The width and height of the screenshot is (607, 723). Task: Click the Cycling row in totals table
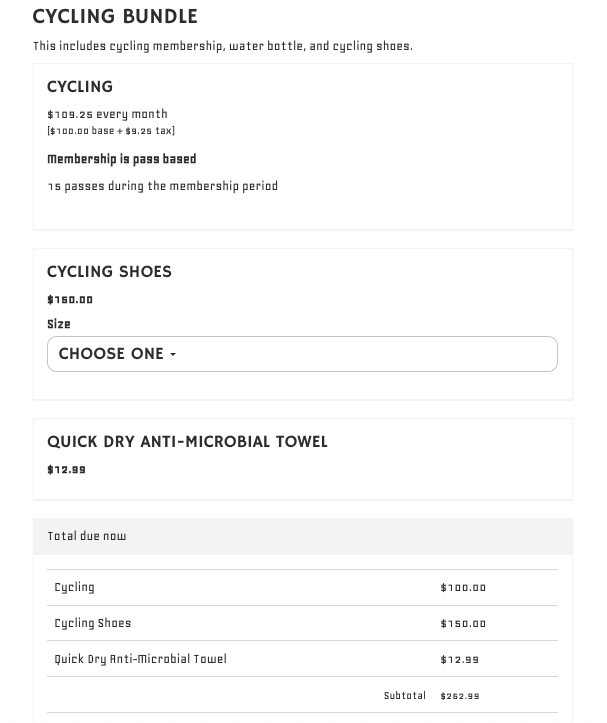[75, 588]
